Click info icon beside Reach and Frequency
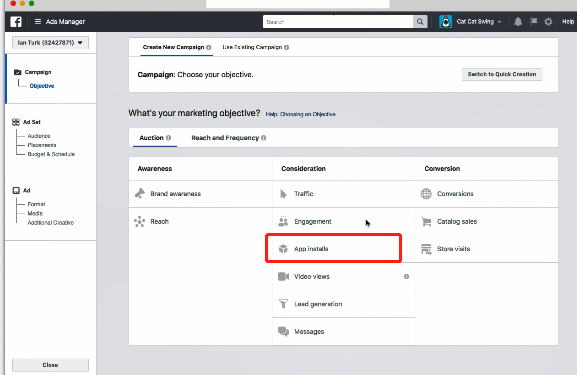The image size is (577, 375). [x=263, y=138]
